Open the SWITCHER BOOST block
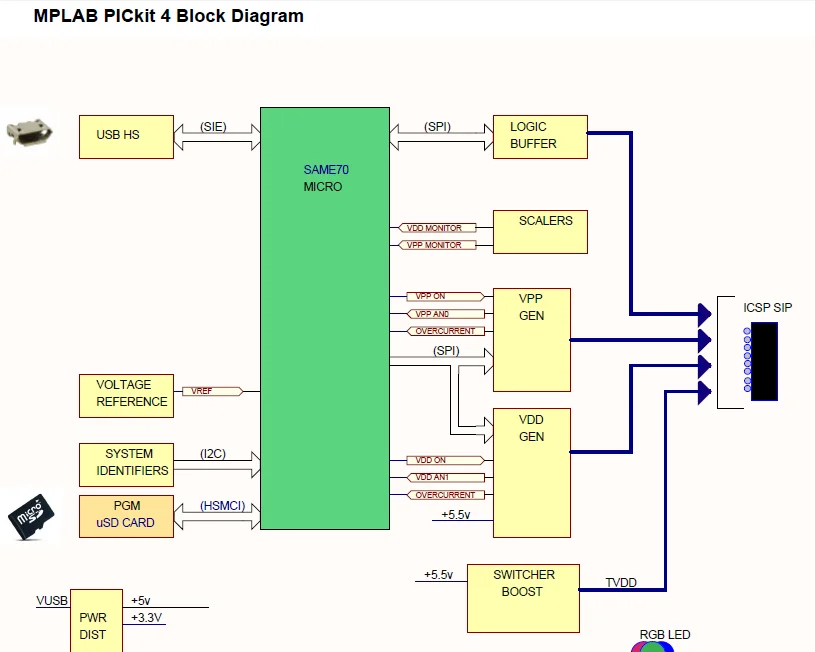 click(x=523, y=596)
